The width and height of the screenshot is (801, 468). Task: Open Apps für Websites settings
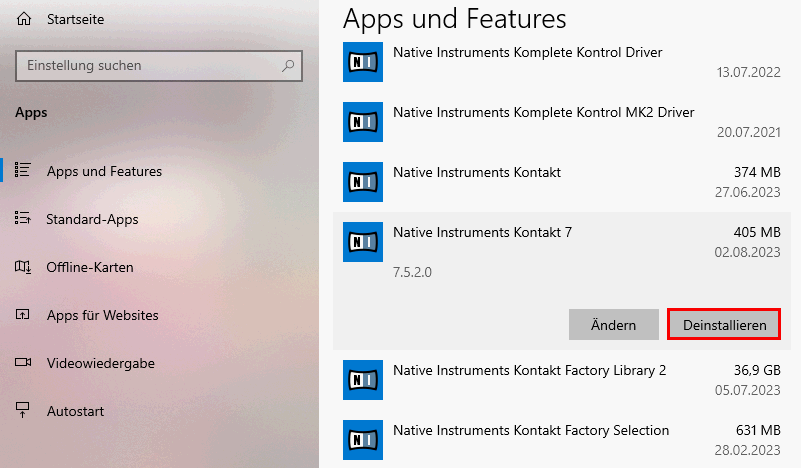pyautogui.click(x=103, y=315)
